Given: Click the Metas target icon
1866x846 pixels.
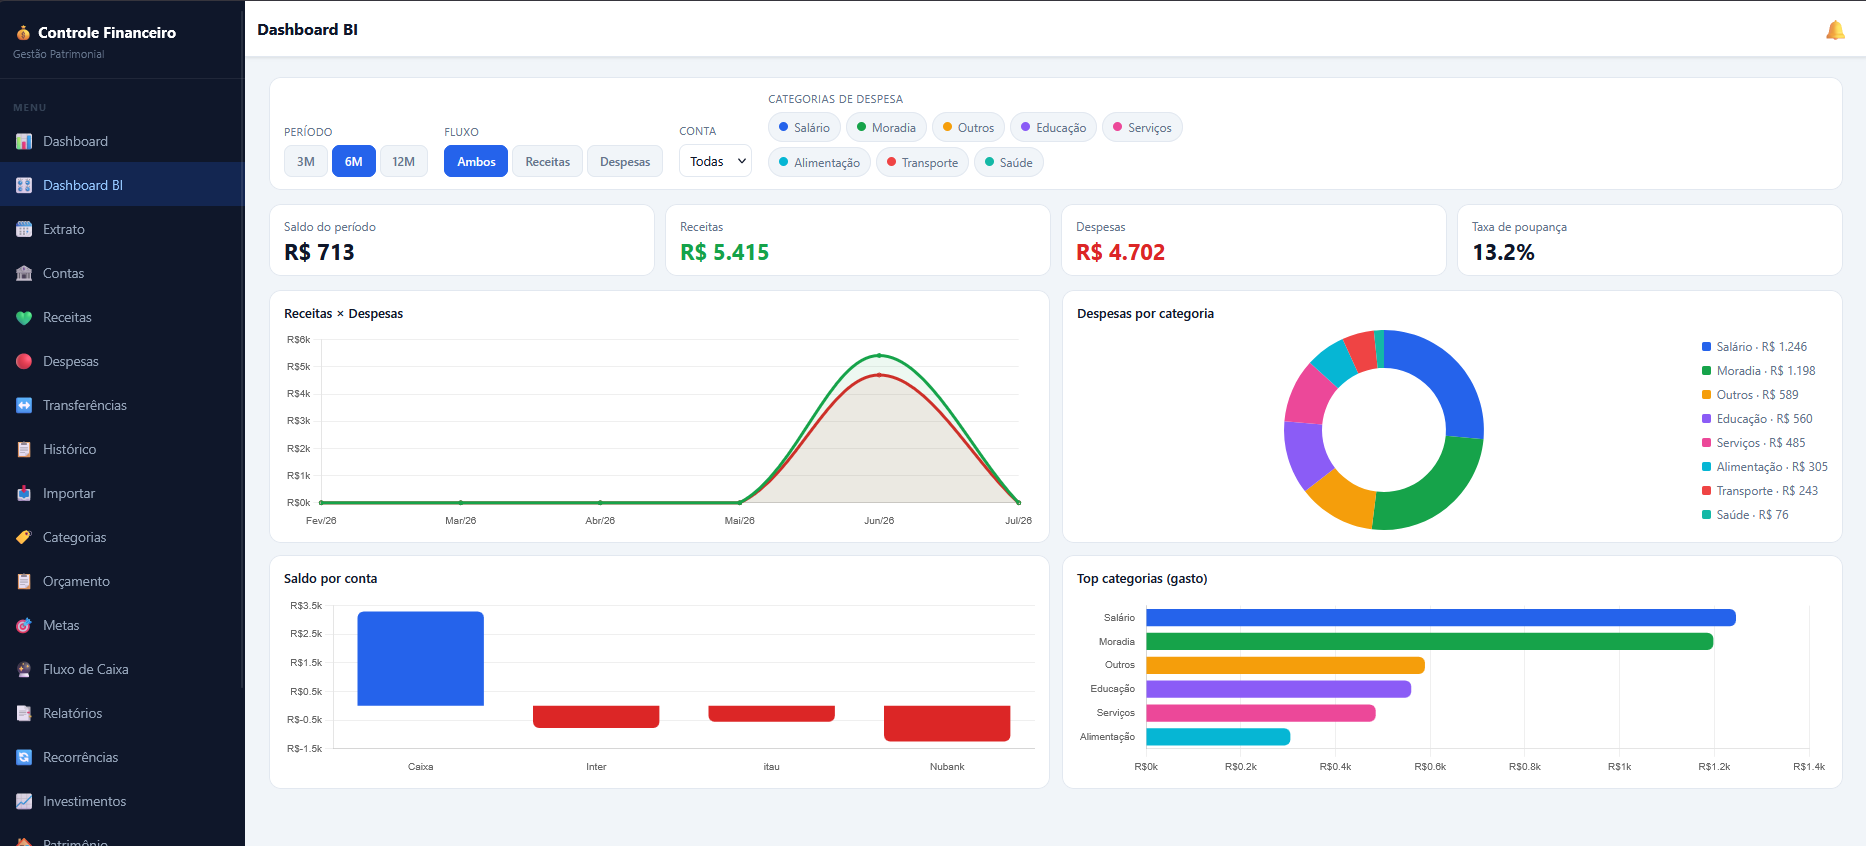Looking at the screenshot, I should (24, 625).
